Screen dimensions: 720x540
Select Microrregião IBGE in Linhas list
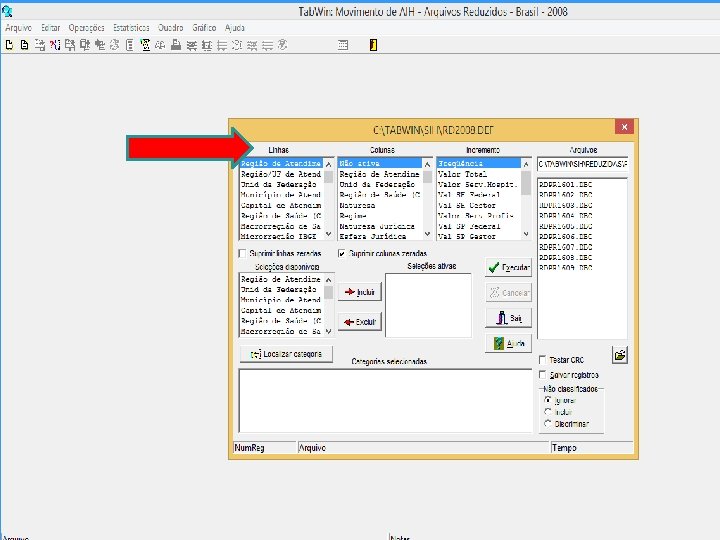(x=281, y=236)
